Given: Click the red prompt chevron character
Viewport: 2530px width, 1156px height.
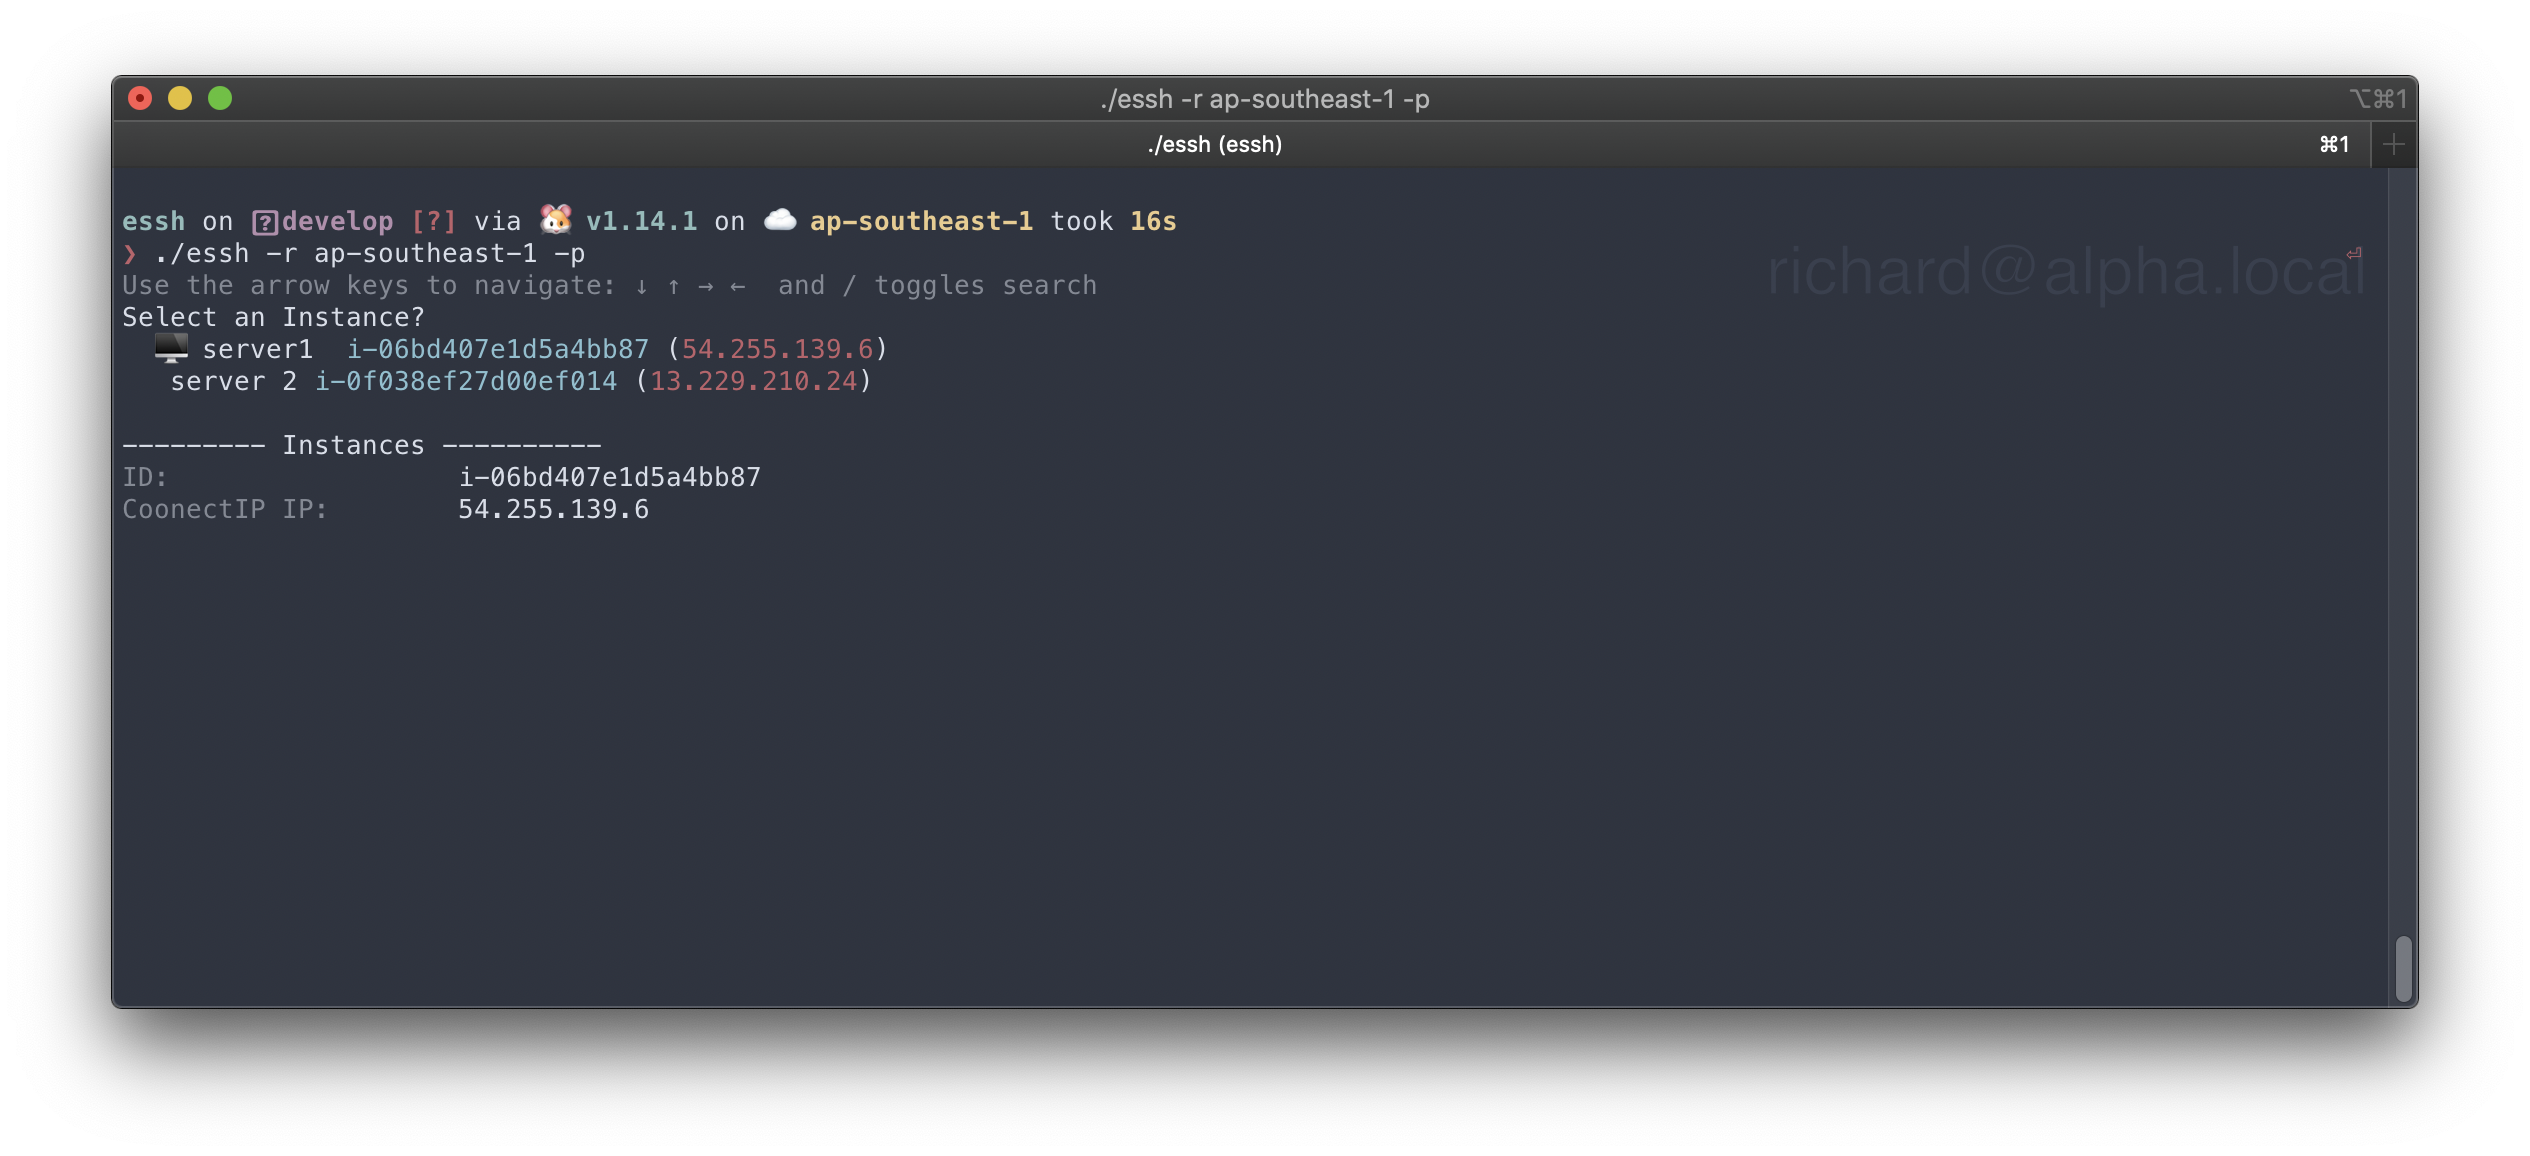Looking at the screenshot, I should (130, 254).
